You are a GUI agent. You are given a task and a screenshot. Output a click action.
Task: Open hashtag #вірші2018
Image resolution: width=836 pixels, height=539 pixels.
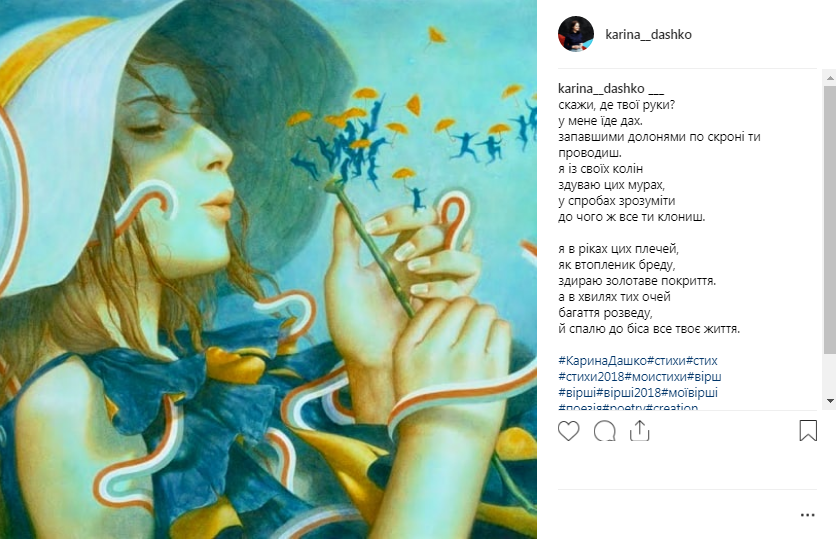(628, 392)
